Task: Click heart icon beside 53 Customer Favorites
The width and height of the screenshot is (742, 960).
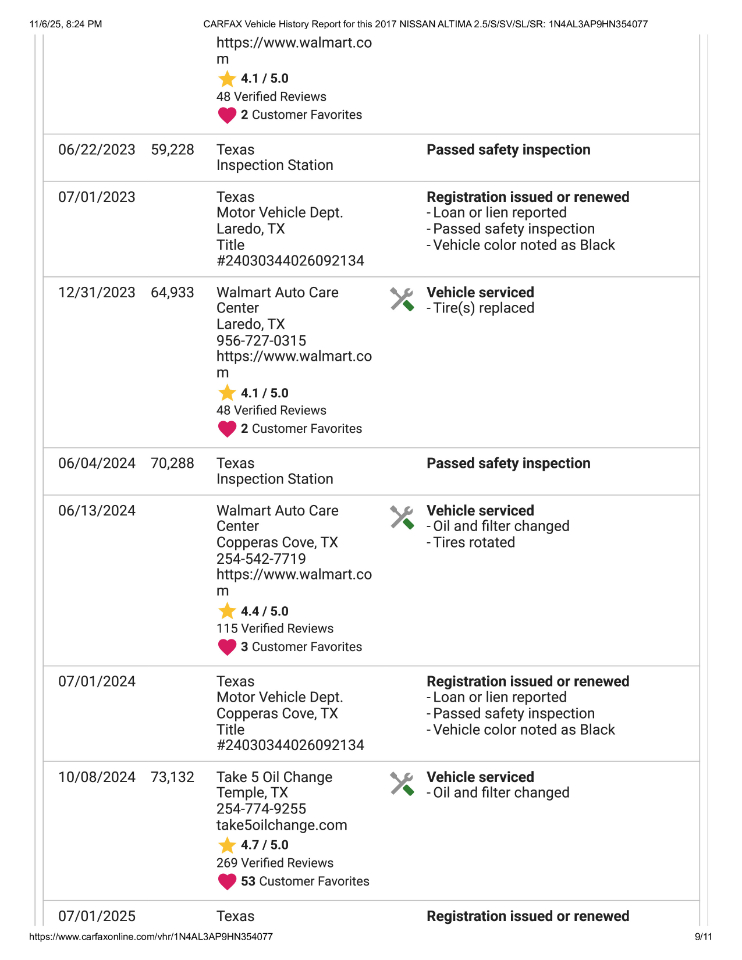Action: 227,881
